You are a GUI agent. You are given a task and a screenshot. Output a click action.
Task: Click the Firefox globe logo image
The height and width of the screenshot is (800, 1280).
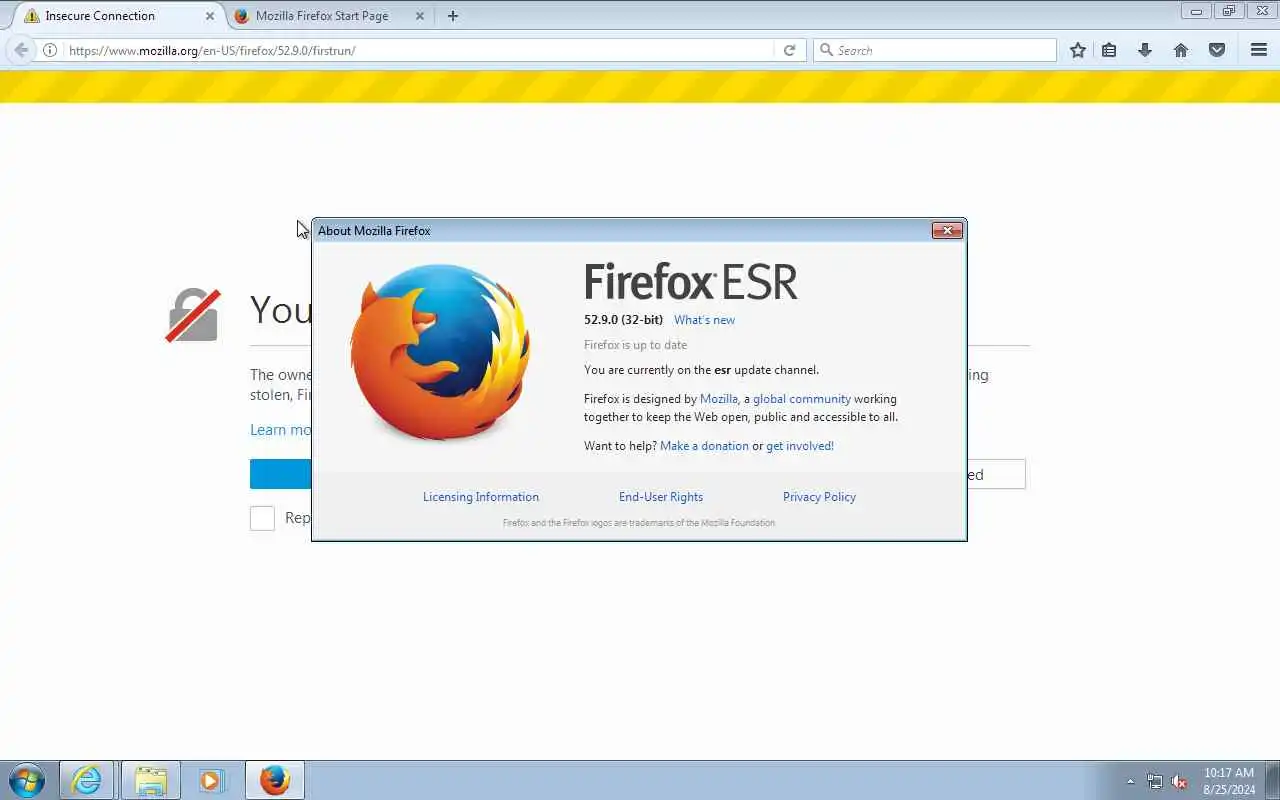click(440, 352)
